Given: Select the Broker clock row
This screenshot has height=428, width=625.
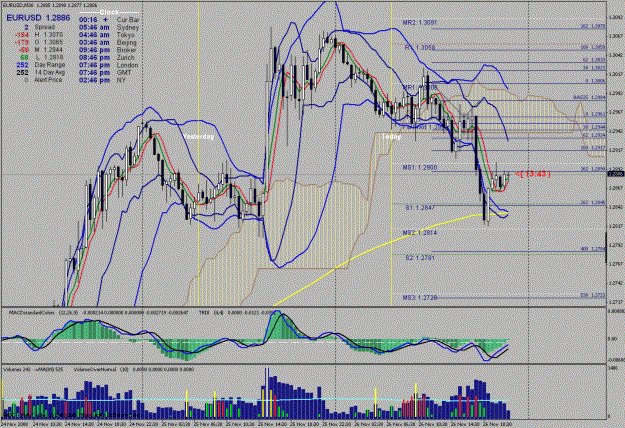Looking at the screenshot, I should tap(108, 50).
